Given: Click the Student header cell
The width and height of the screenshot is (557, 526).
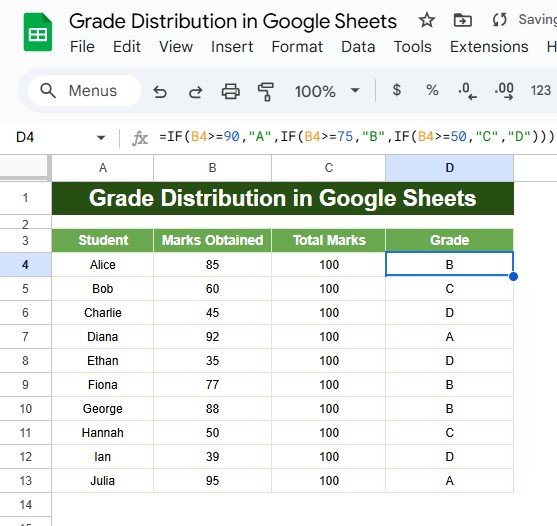Looking at the screenshot, I should click(103, 240).
